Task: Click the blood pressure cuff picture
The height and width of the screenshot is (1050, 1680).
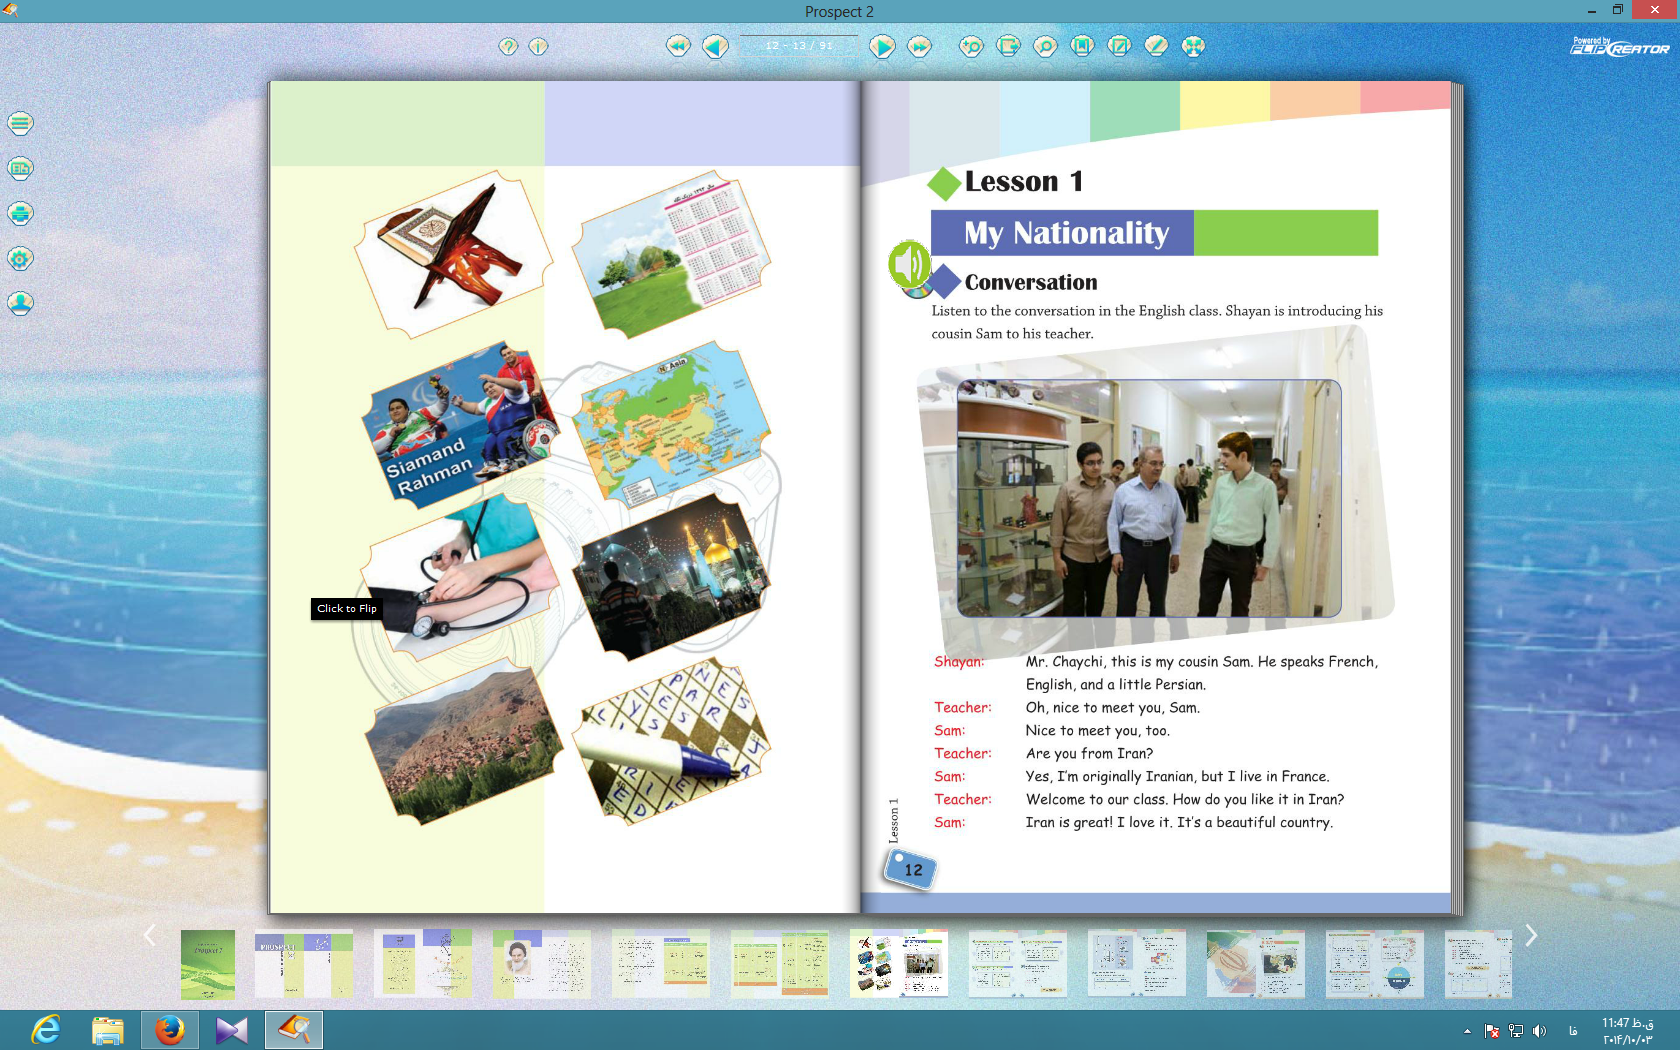Action: click(458, 577)
